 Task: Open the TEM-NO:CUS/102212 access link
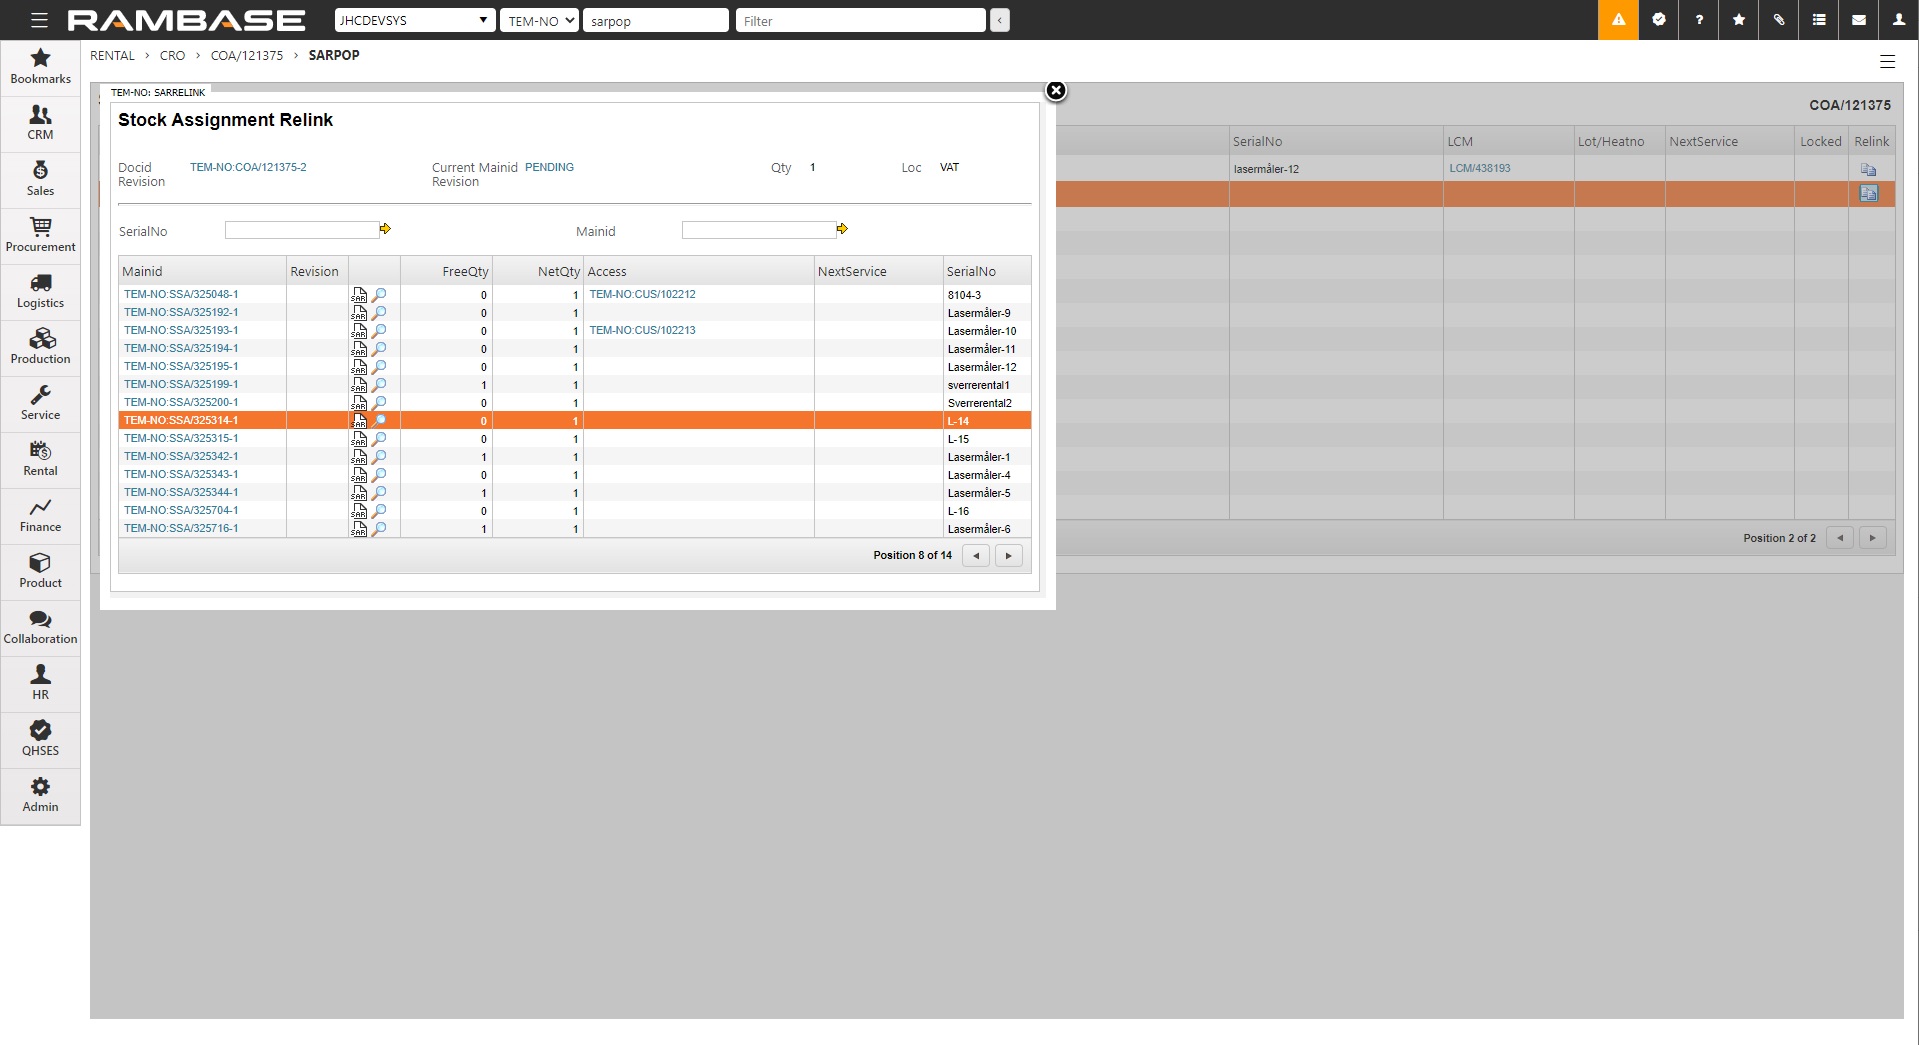(642, 295)
